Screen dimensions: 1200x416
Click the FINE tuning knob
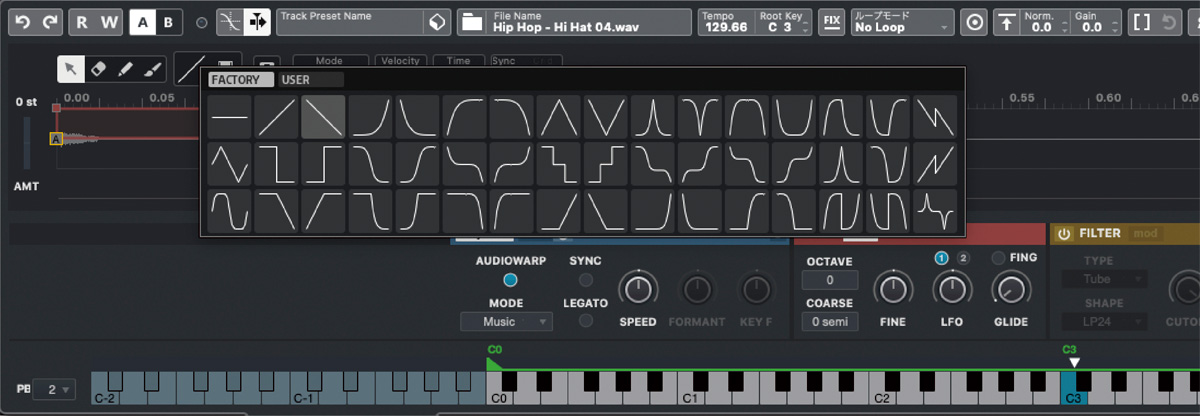click(x=892, y=290)
